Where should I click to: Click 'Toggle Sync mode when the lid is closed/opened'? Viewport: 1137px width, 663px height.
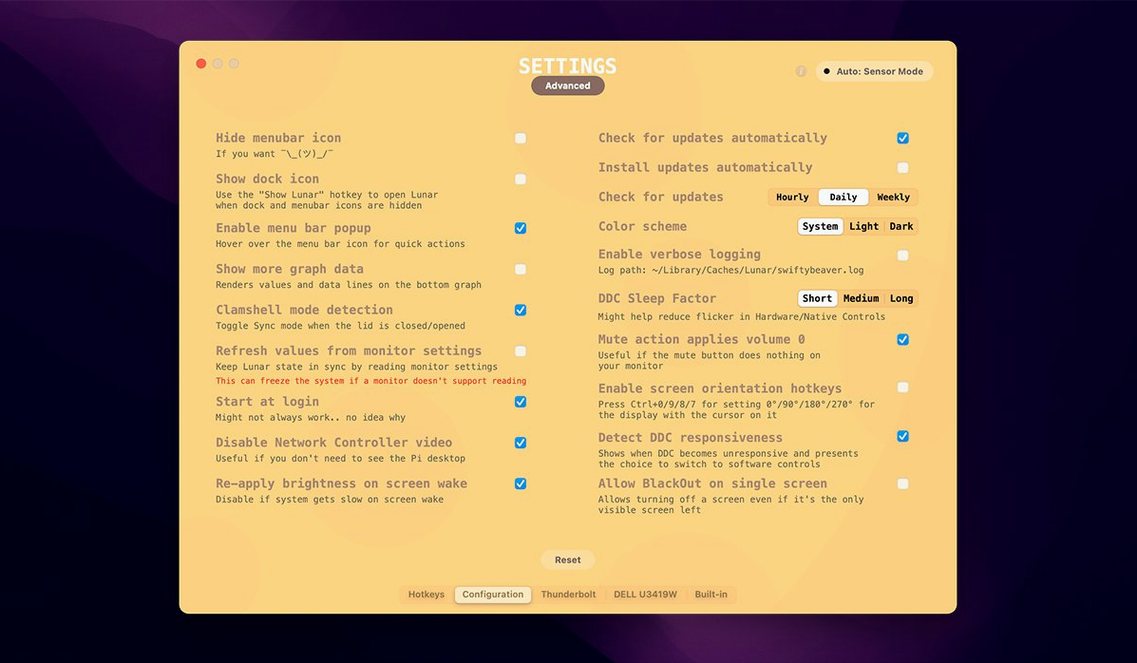coord(340,326)
